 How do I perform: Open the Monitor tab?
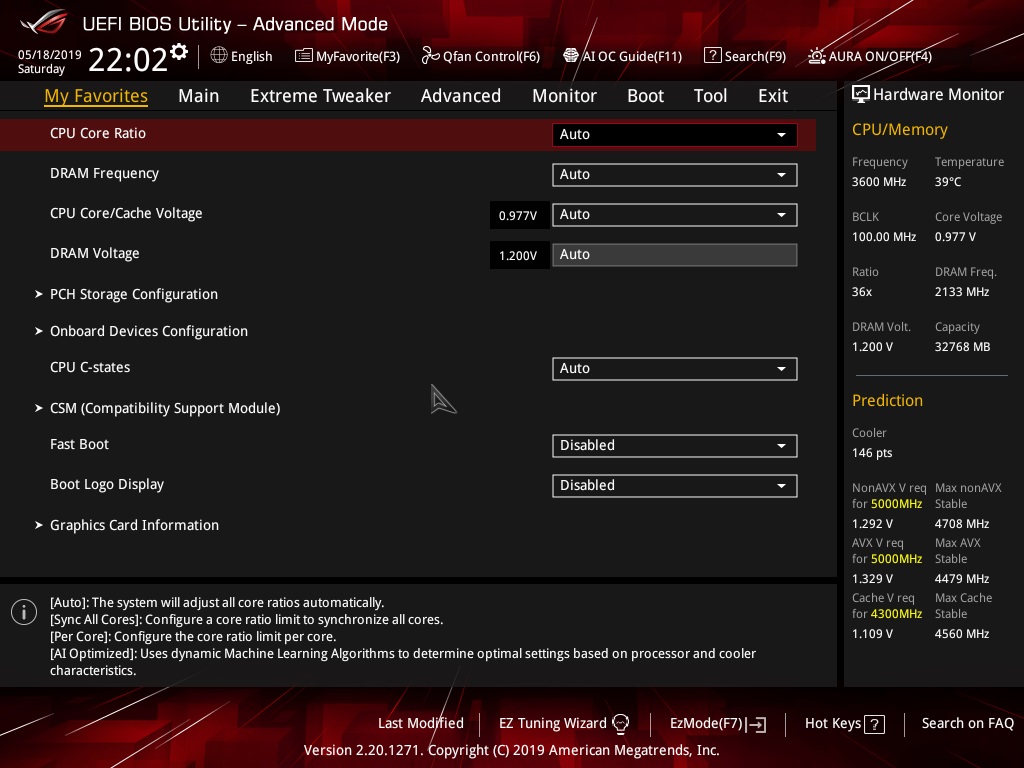coord(564,96)
